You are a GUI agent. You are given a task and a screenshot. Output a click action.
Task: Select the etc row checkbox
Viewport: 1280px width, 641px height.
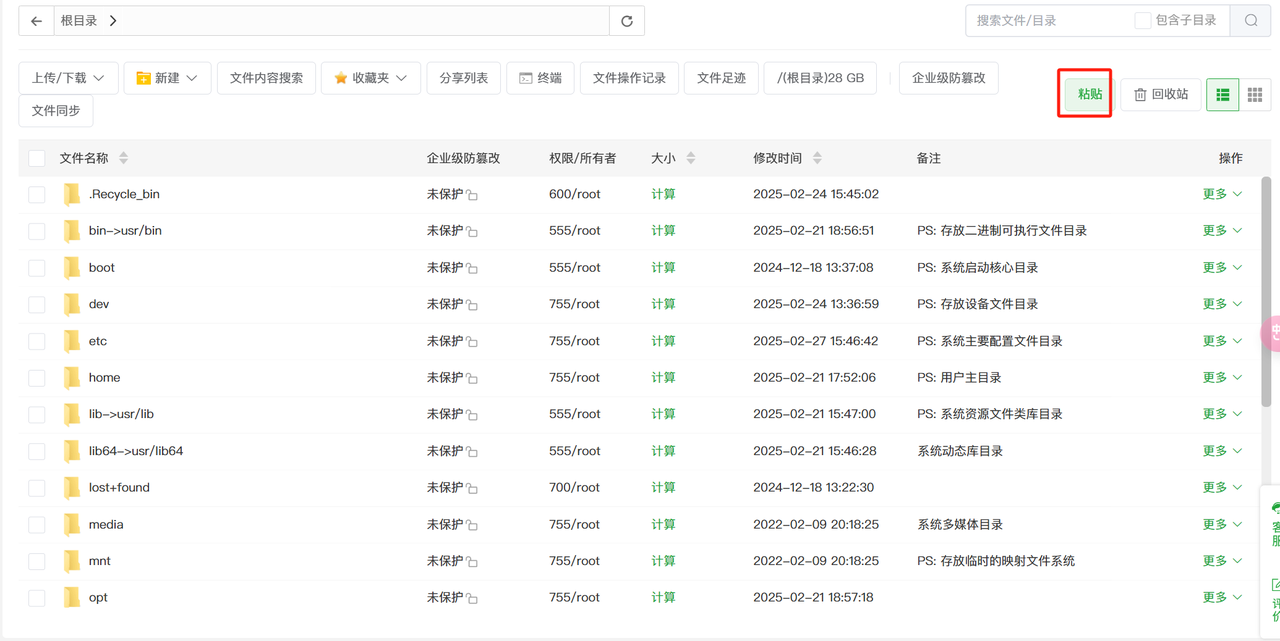37,341
